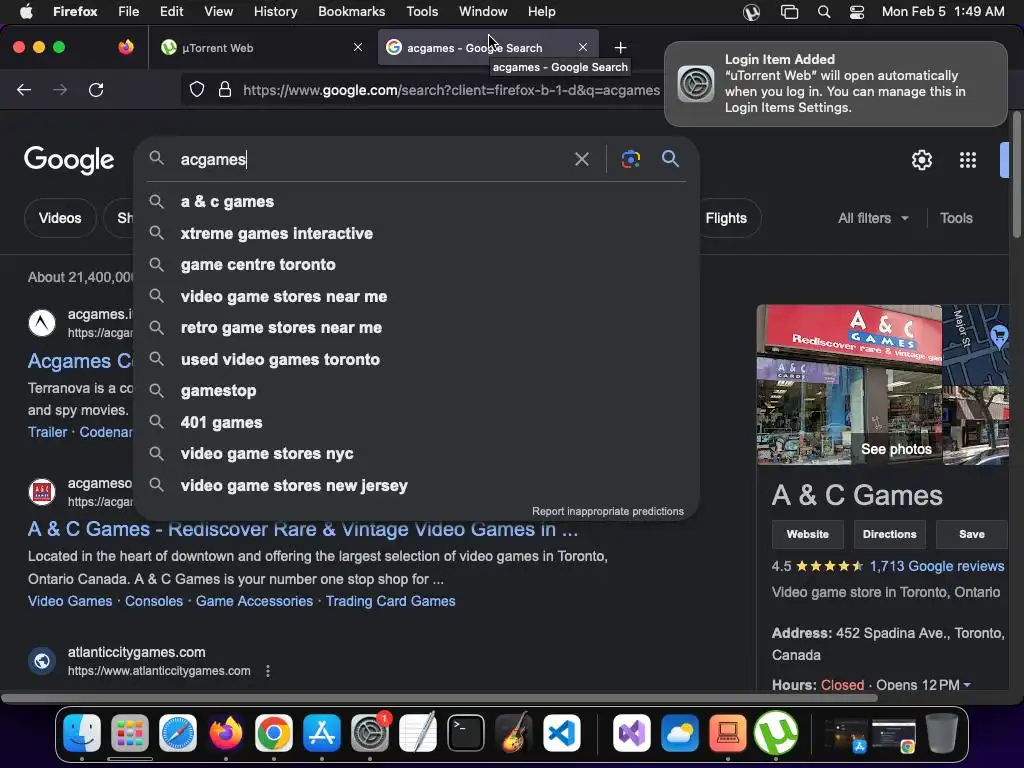The image size is (1024, 768).
Task: Open Terminal from the Dock
Action: (466, 733)
